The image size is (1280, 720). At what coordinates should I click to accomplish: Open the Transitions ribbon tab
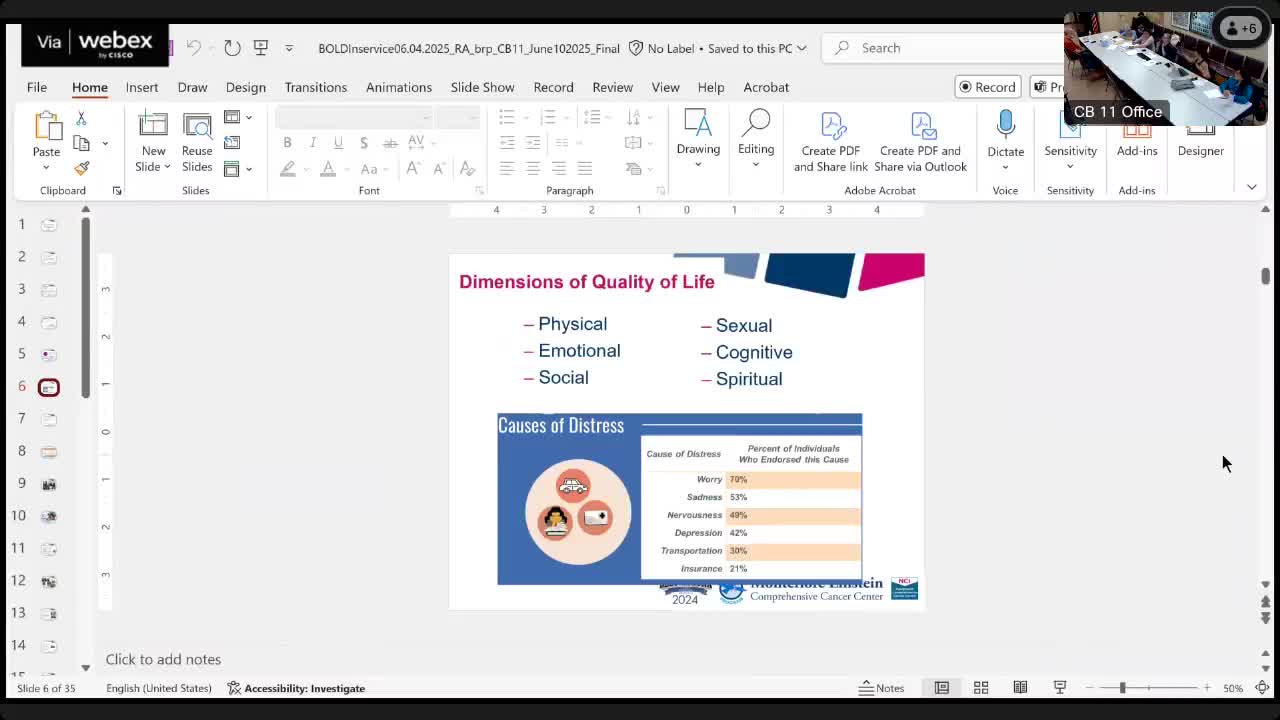pyautogui.click(x=315, y=87)
